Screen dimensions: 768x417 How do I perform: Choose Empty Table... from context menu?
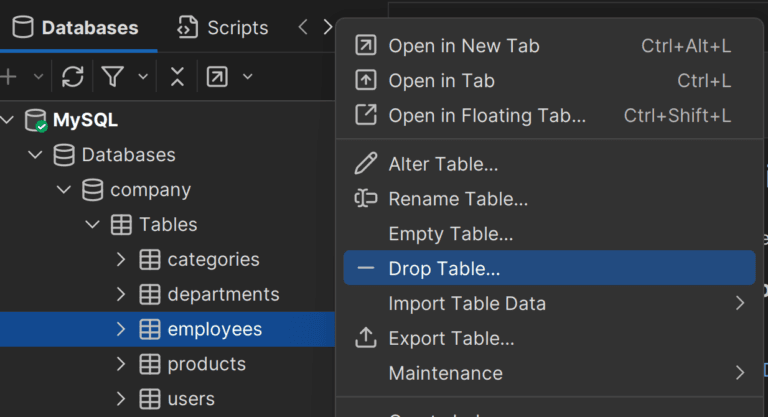(x=549, y=233)
